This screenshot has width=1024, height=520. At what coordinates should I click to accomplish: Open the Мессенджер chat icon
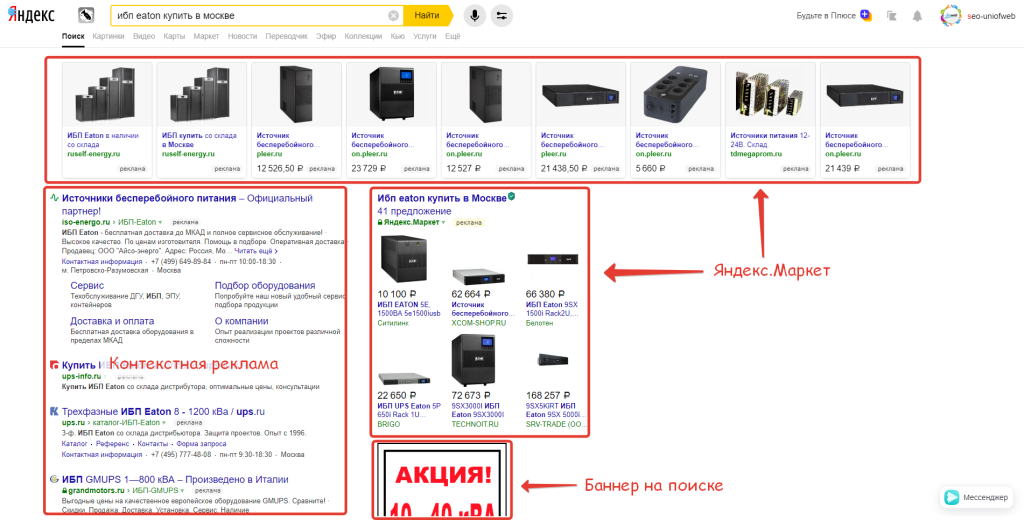[x=952, y=497]
